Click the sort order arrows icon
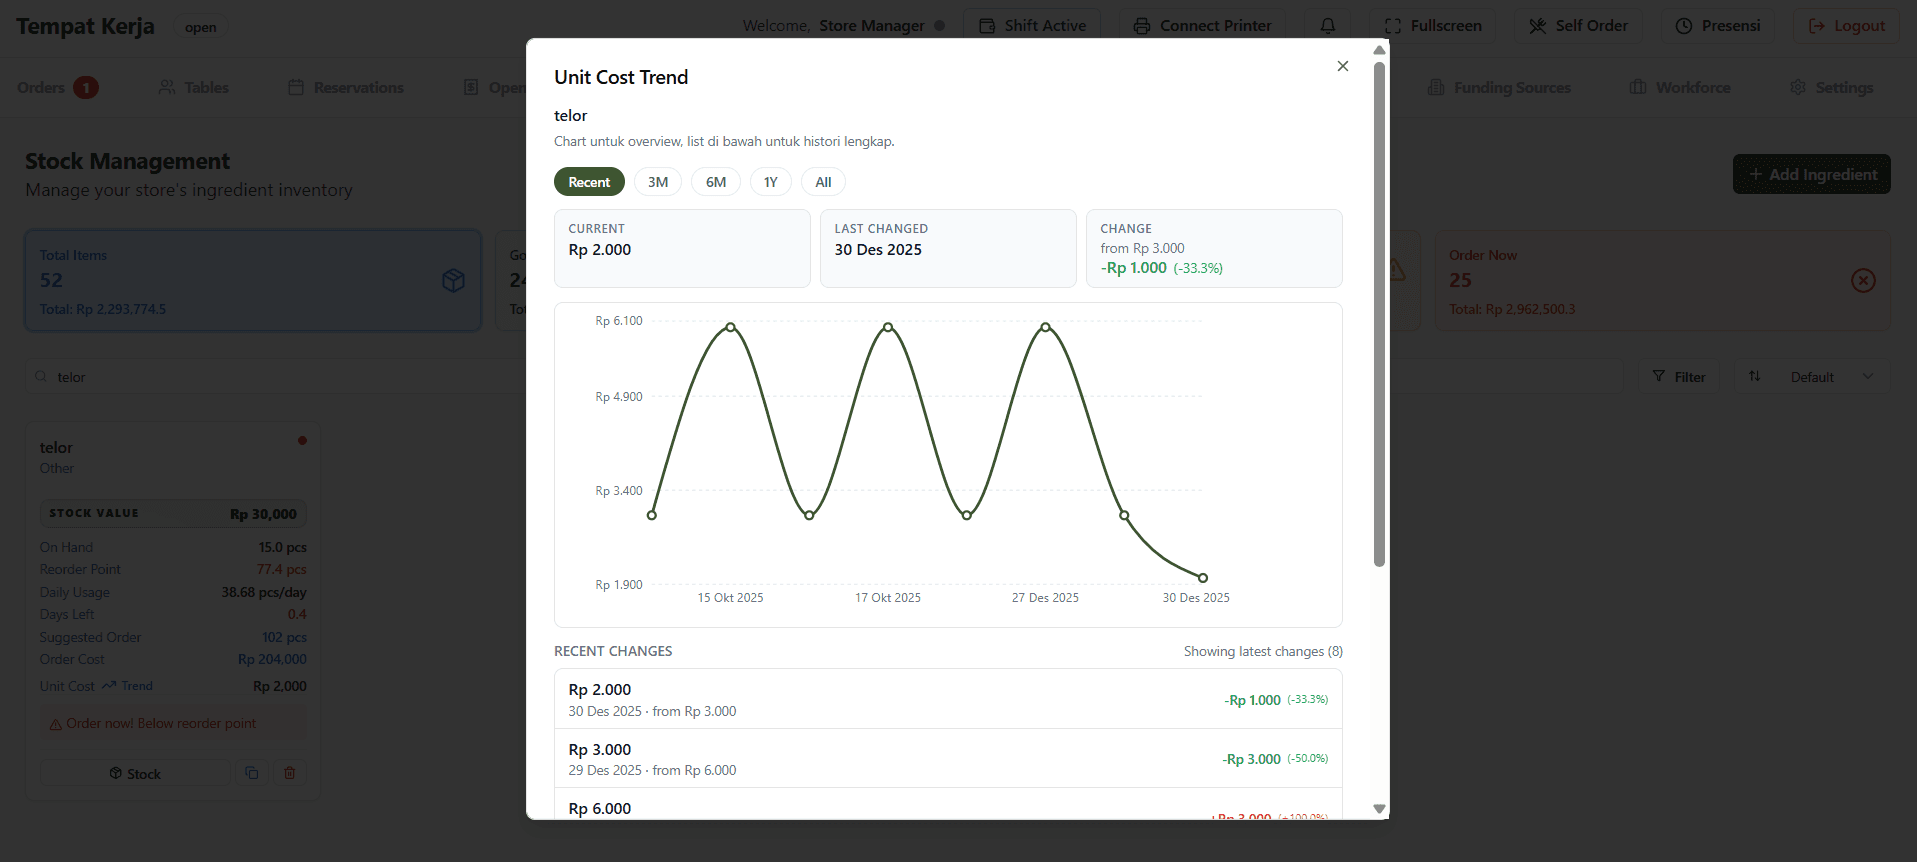 coord(1754,376)
